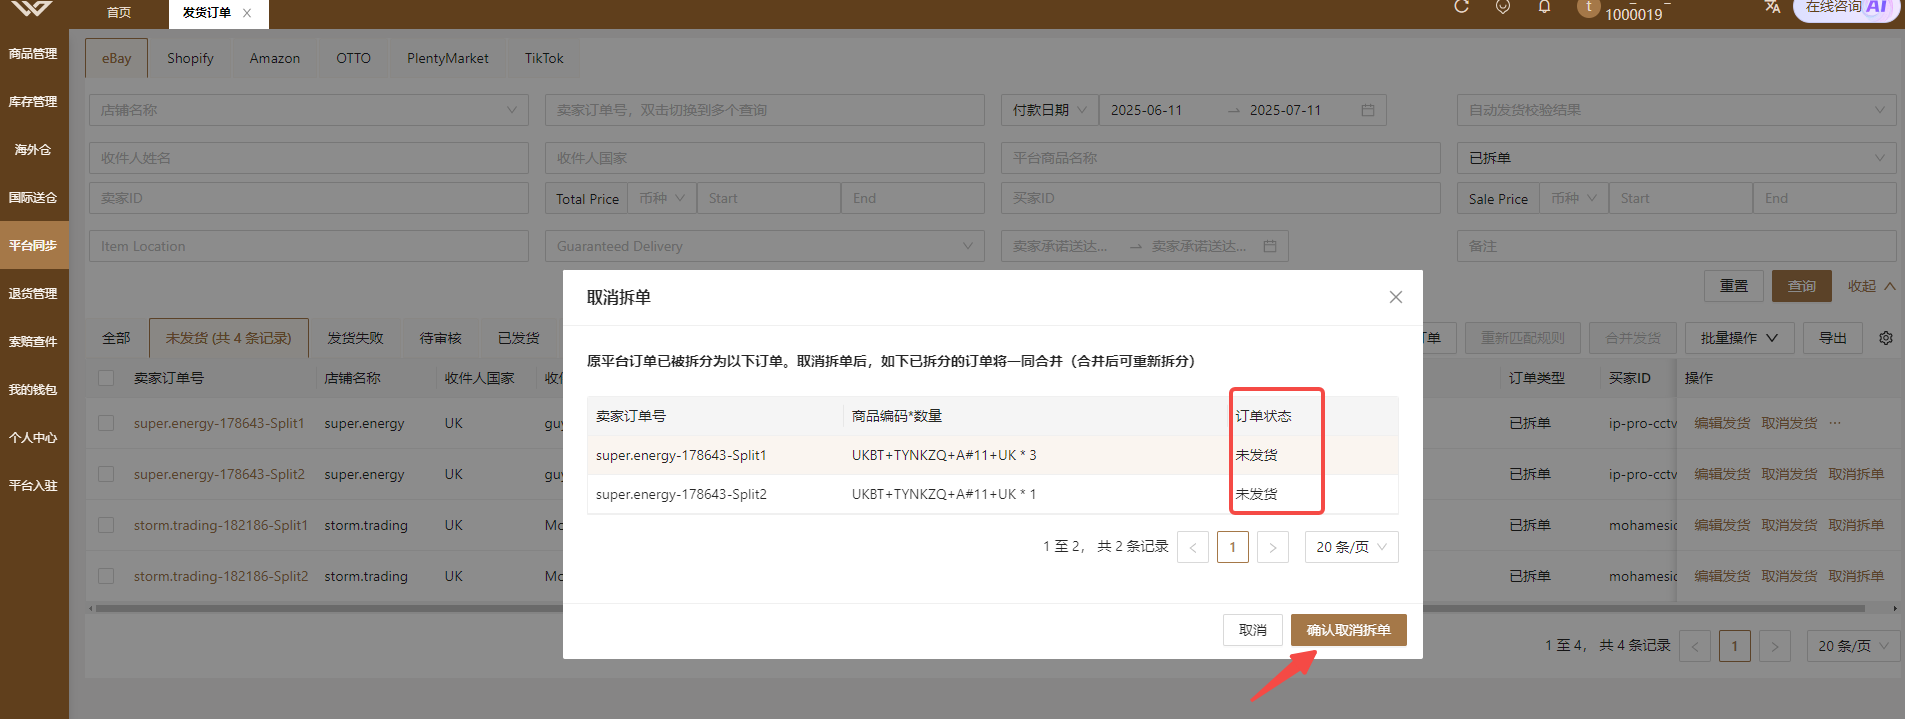Click the 查询 search button
Image resolution: width=1905 pixels, height=719 pixels.
pos(1802,286)
